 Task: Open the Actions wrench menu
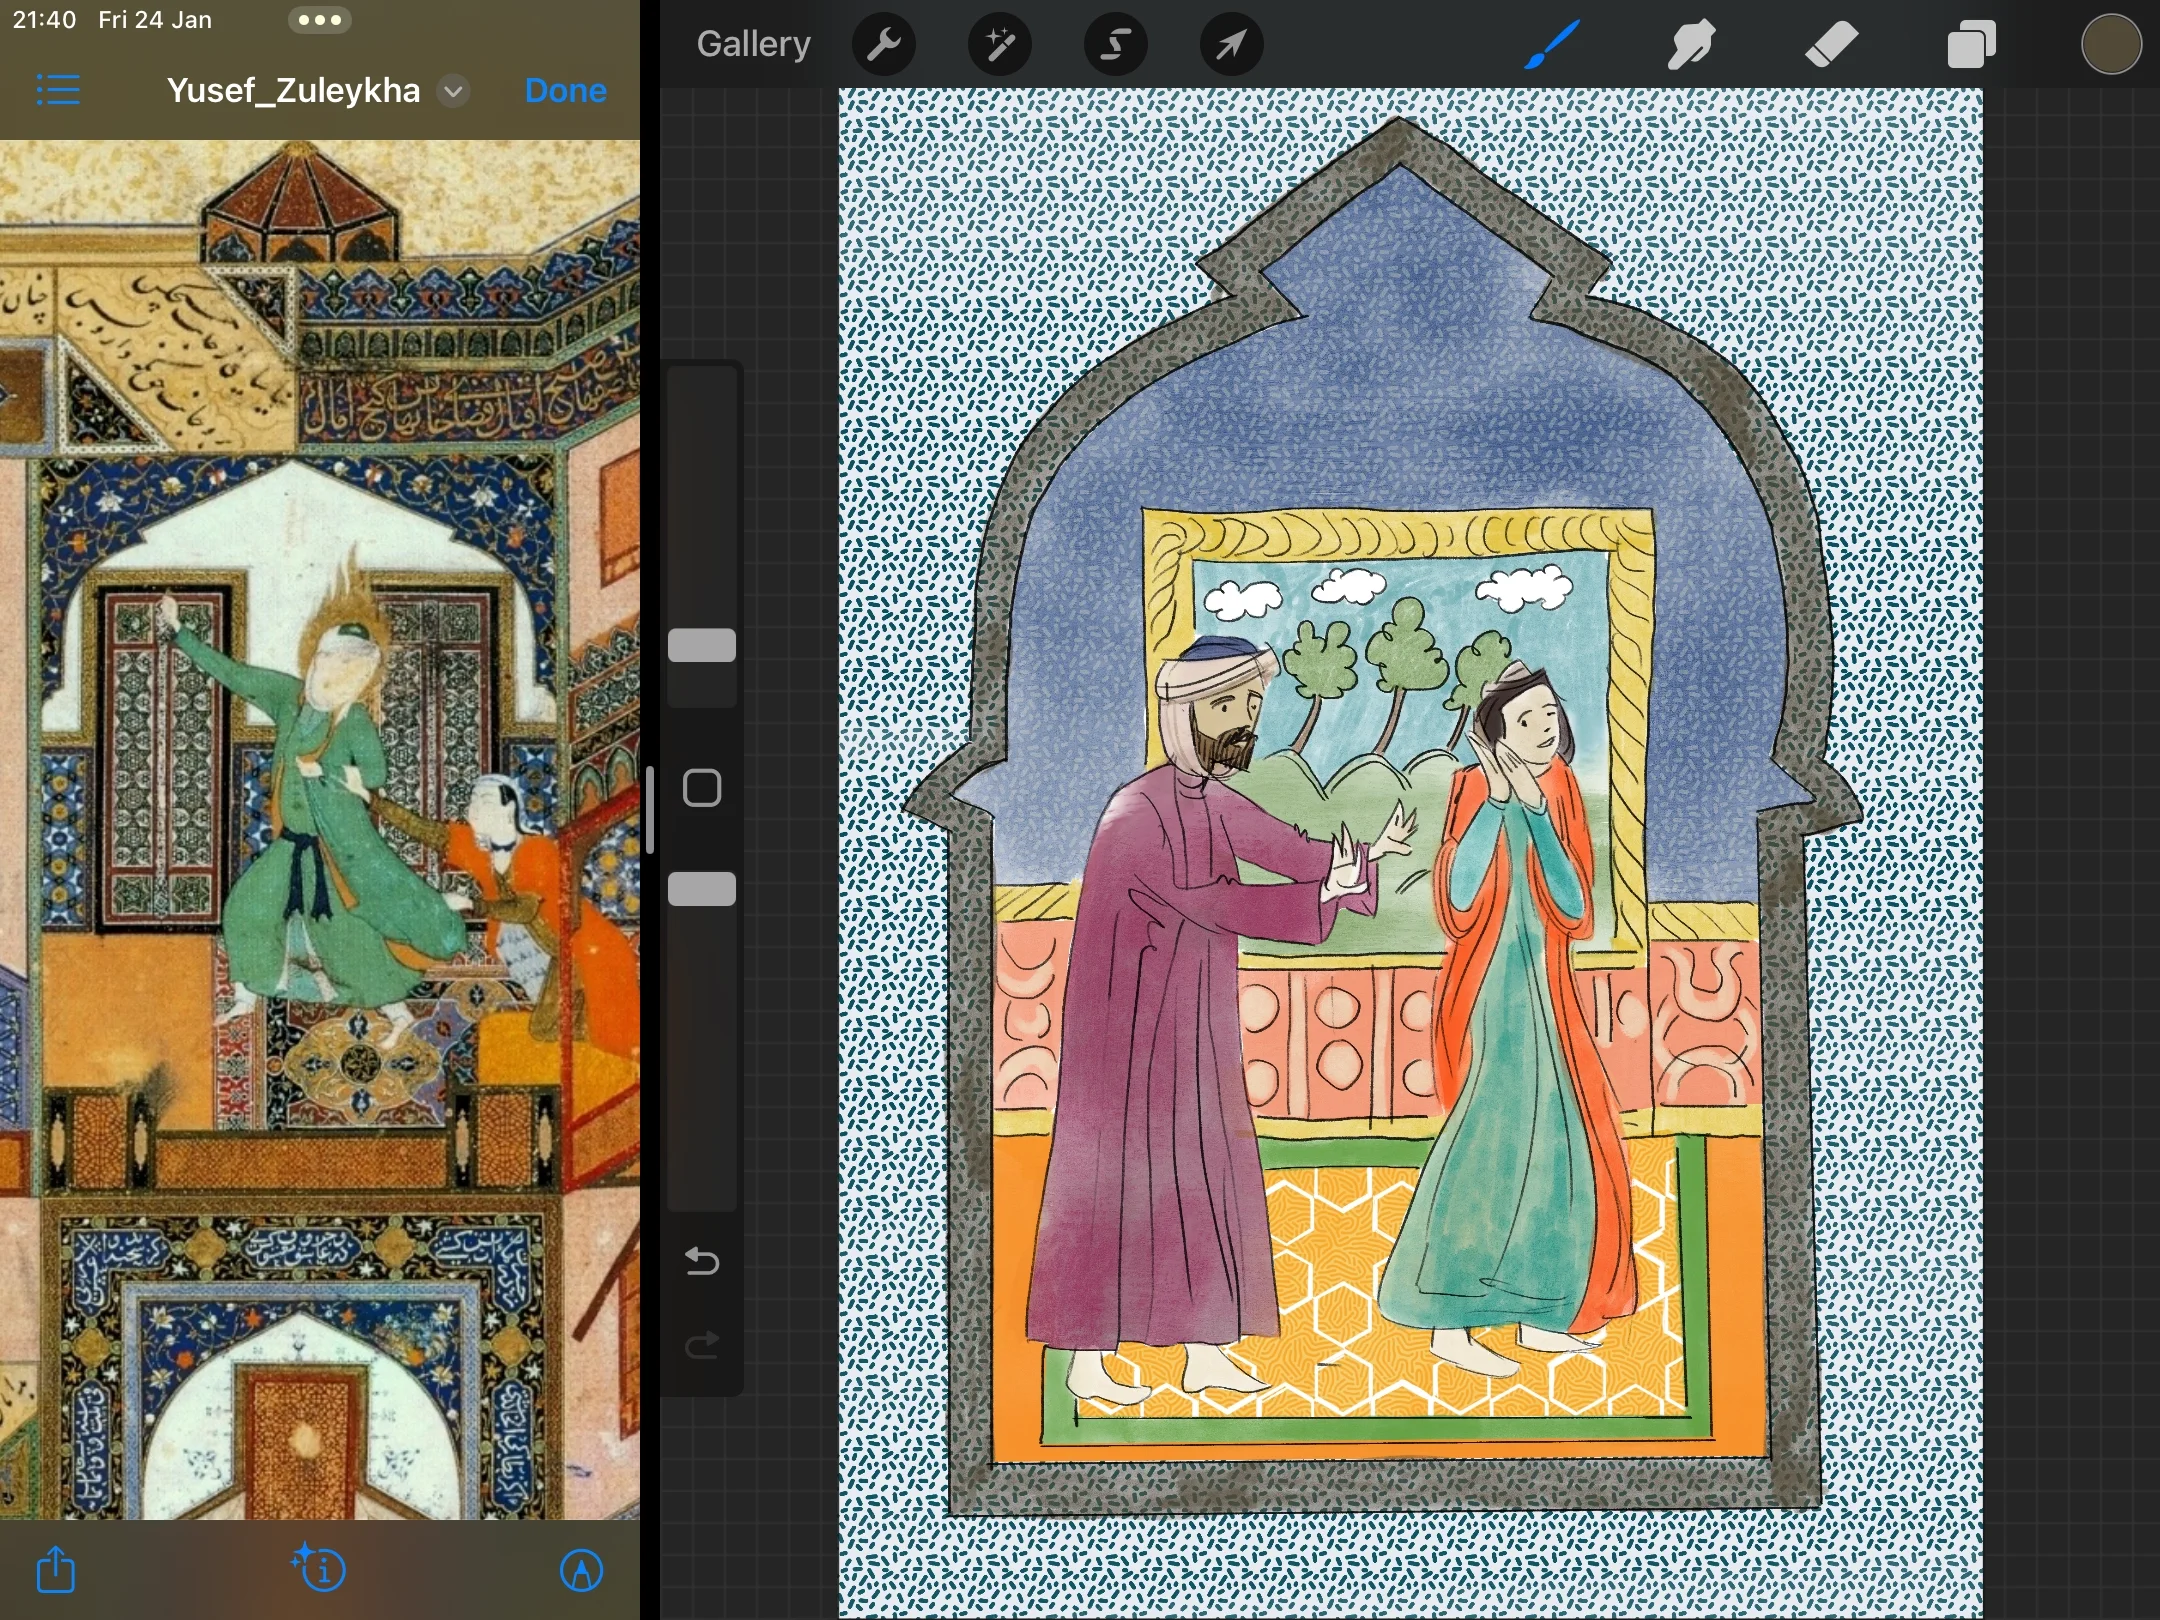click(x=884, y=45)
